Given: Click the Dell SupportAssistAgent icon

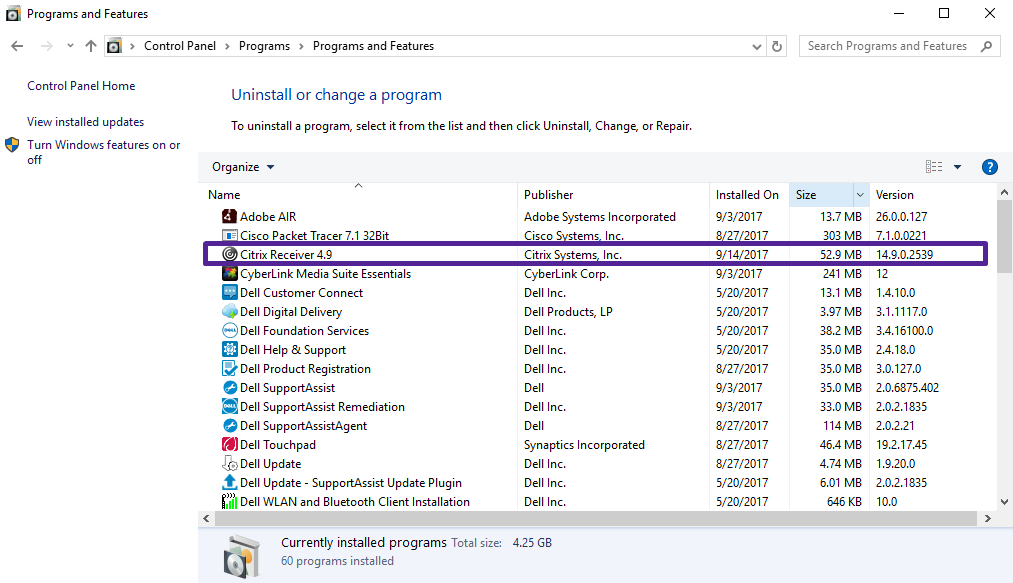Looking at the screenshot, I should [x=229, y=426].
